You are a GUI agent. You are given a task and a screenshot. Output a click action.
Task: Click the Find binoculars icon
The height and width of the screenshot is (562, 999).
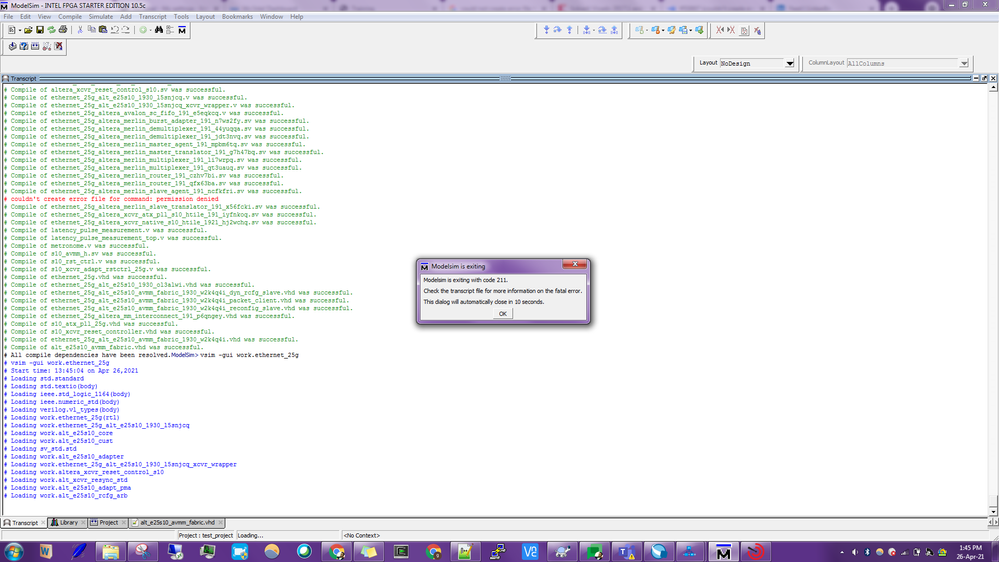coord(159,30)
